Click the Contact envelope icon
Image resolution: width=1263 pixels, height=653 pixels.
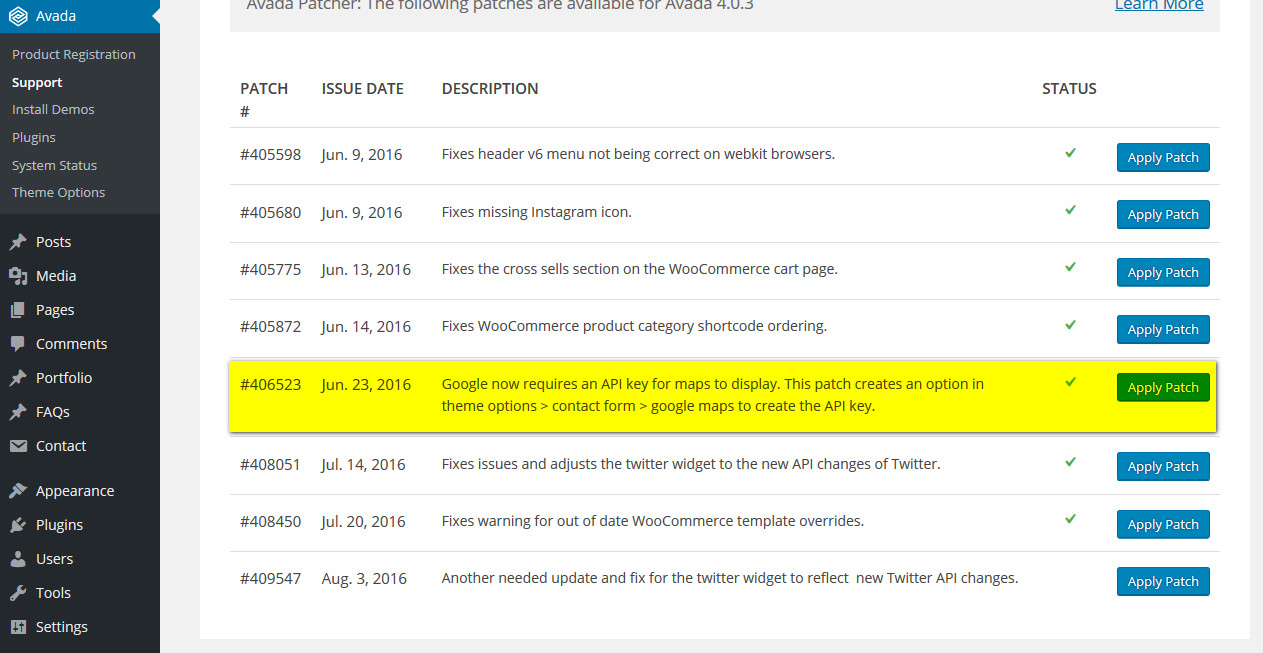(x=18, y=446)
